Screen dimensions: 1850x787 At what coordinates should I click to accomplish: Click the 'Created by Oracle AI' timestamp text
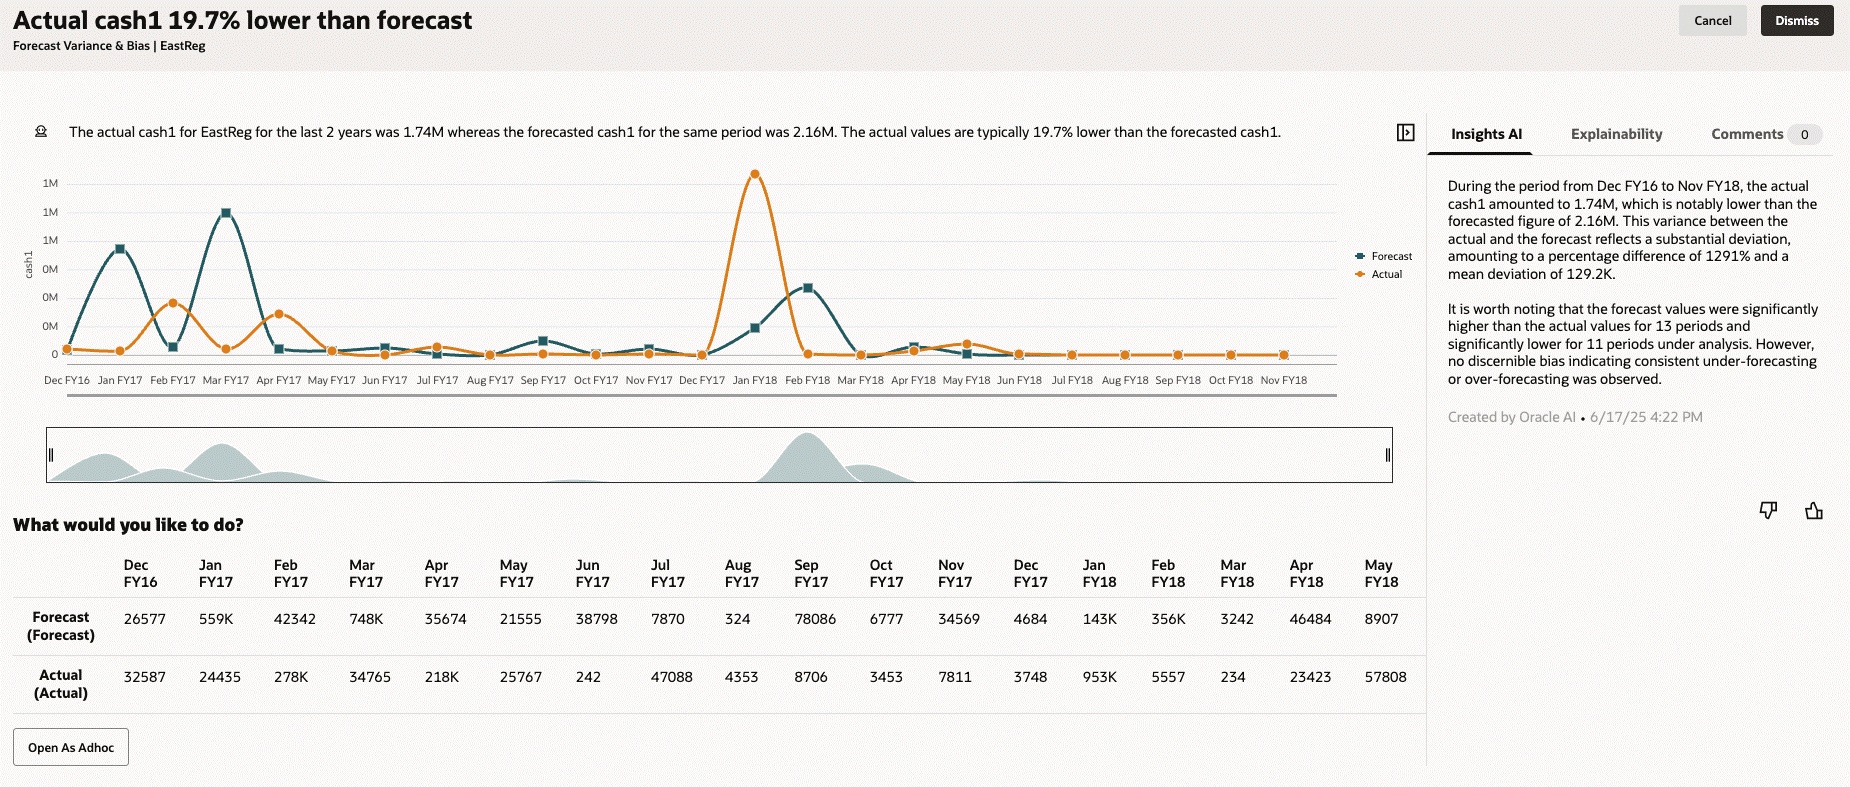pos(1575,417)
